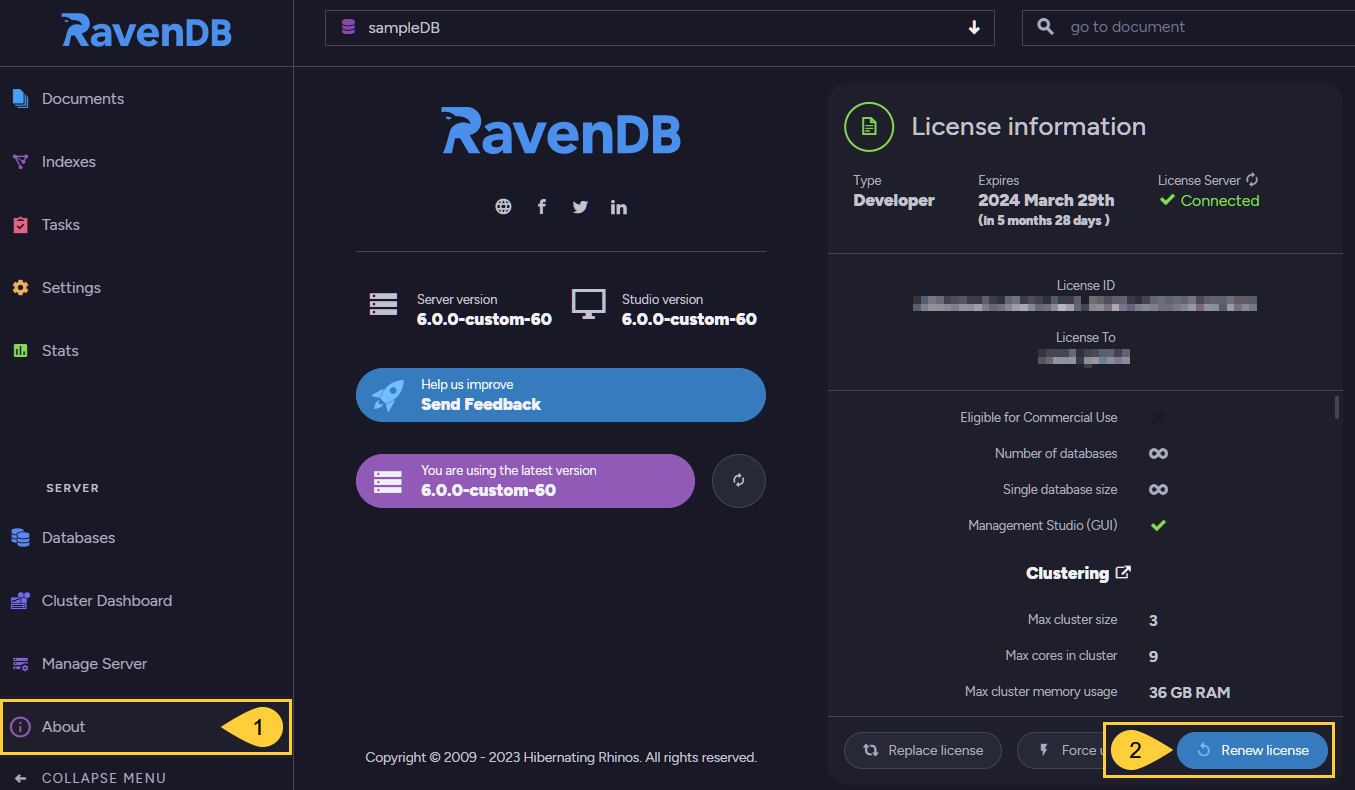Click the latest version purple button
Viewport: 1355px width, 790px height.
(x=525, y=481)
